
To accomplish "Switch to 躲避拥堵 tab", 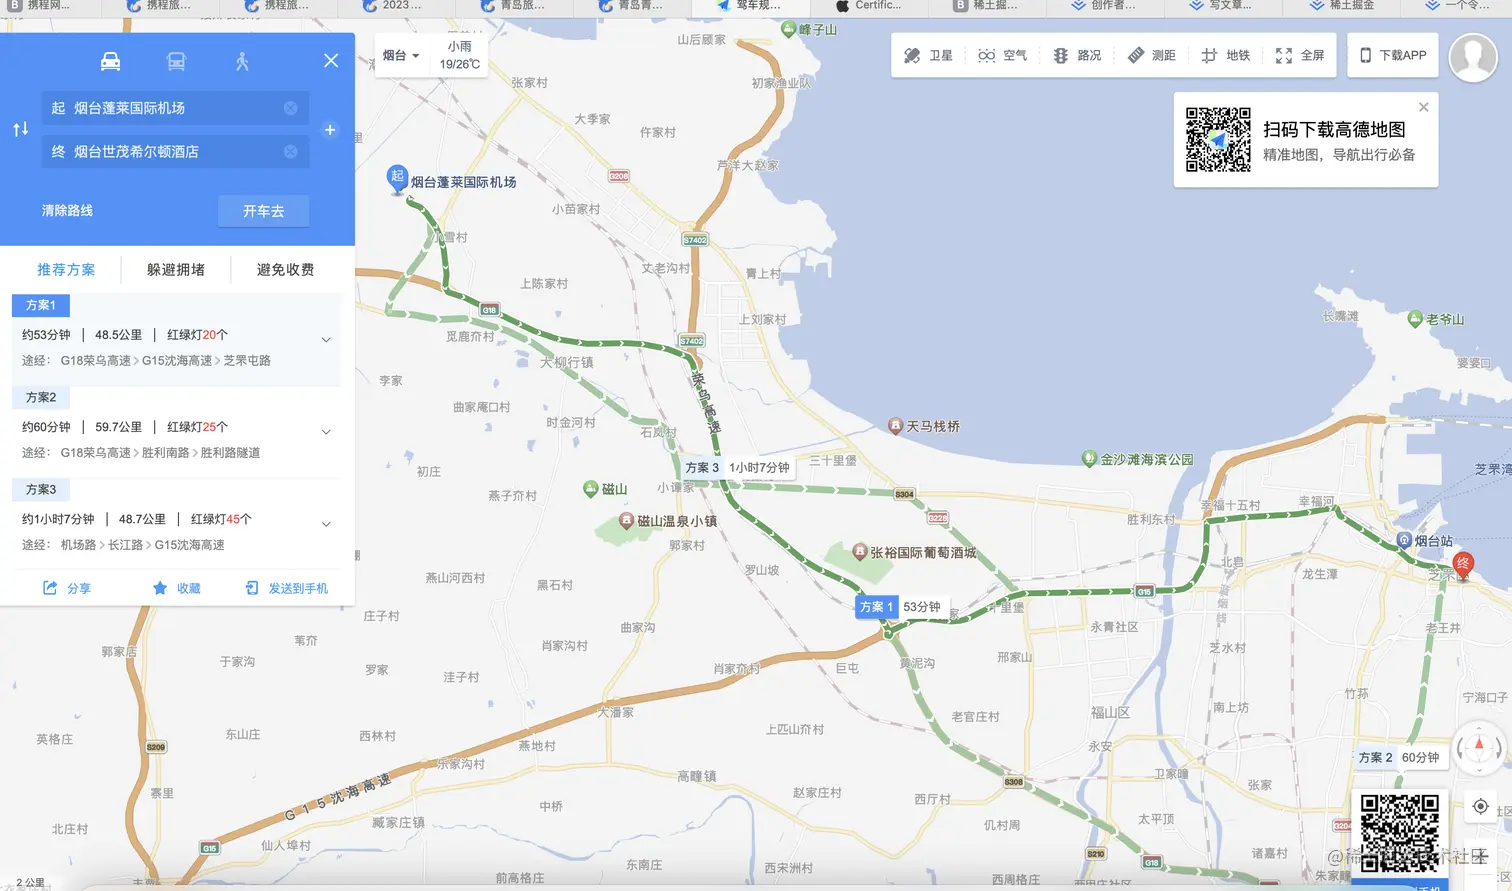I will [176, 270].
